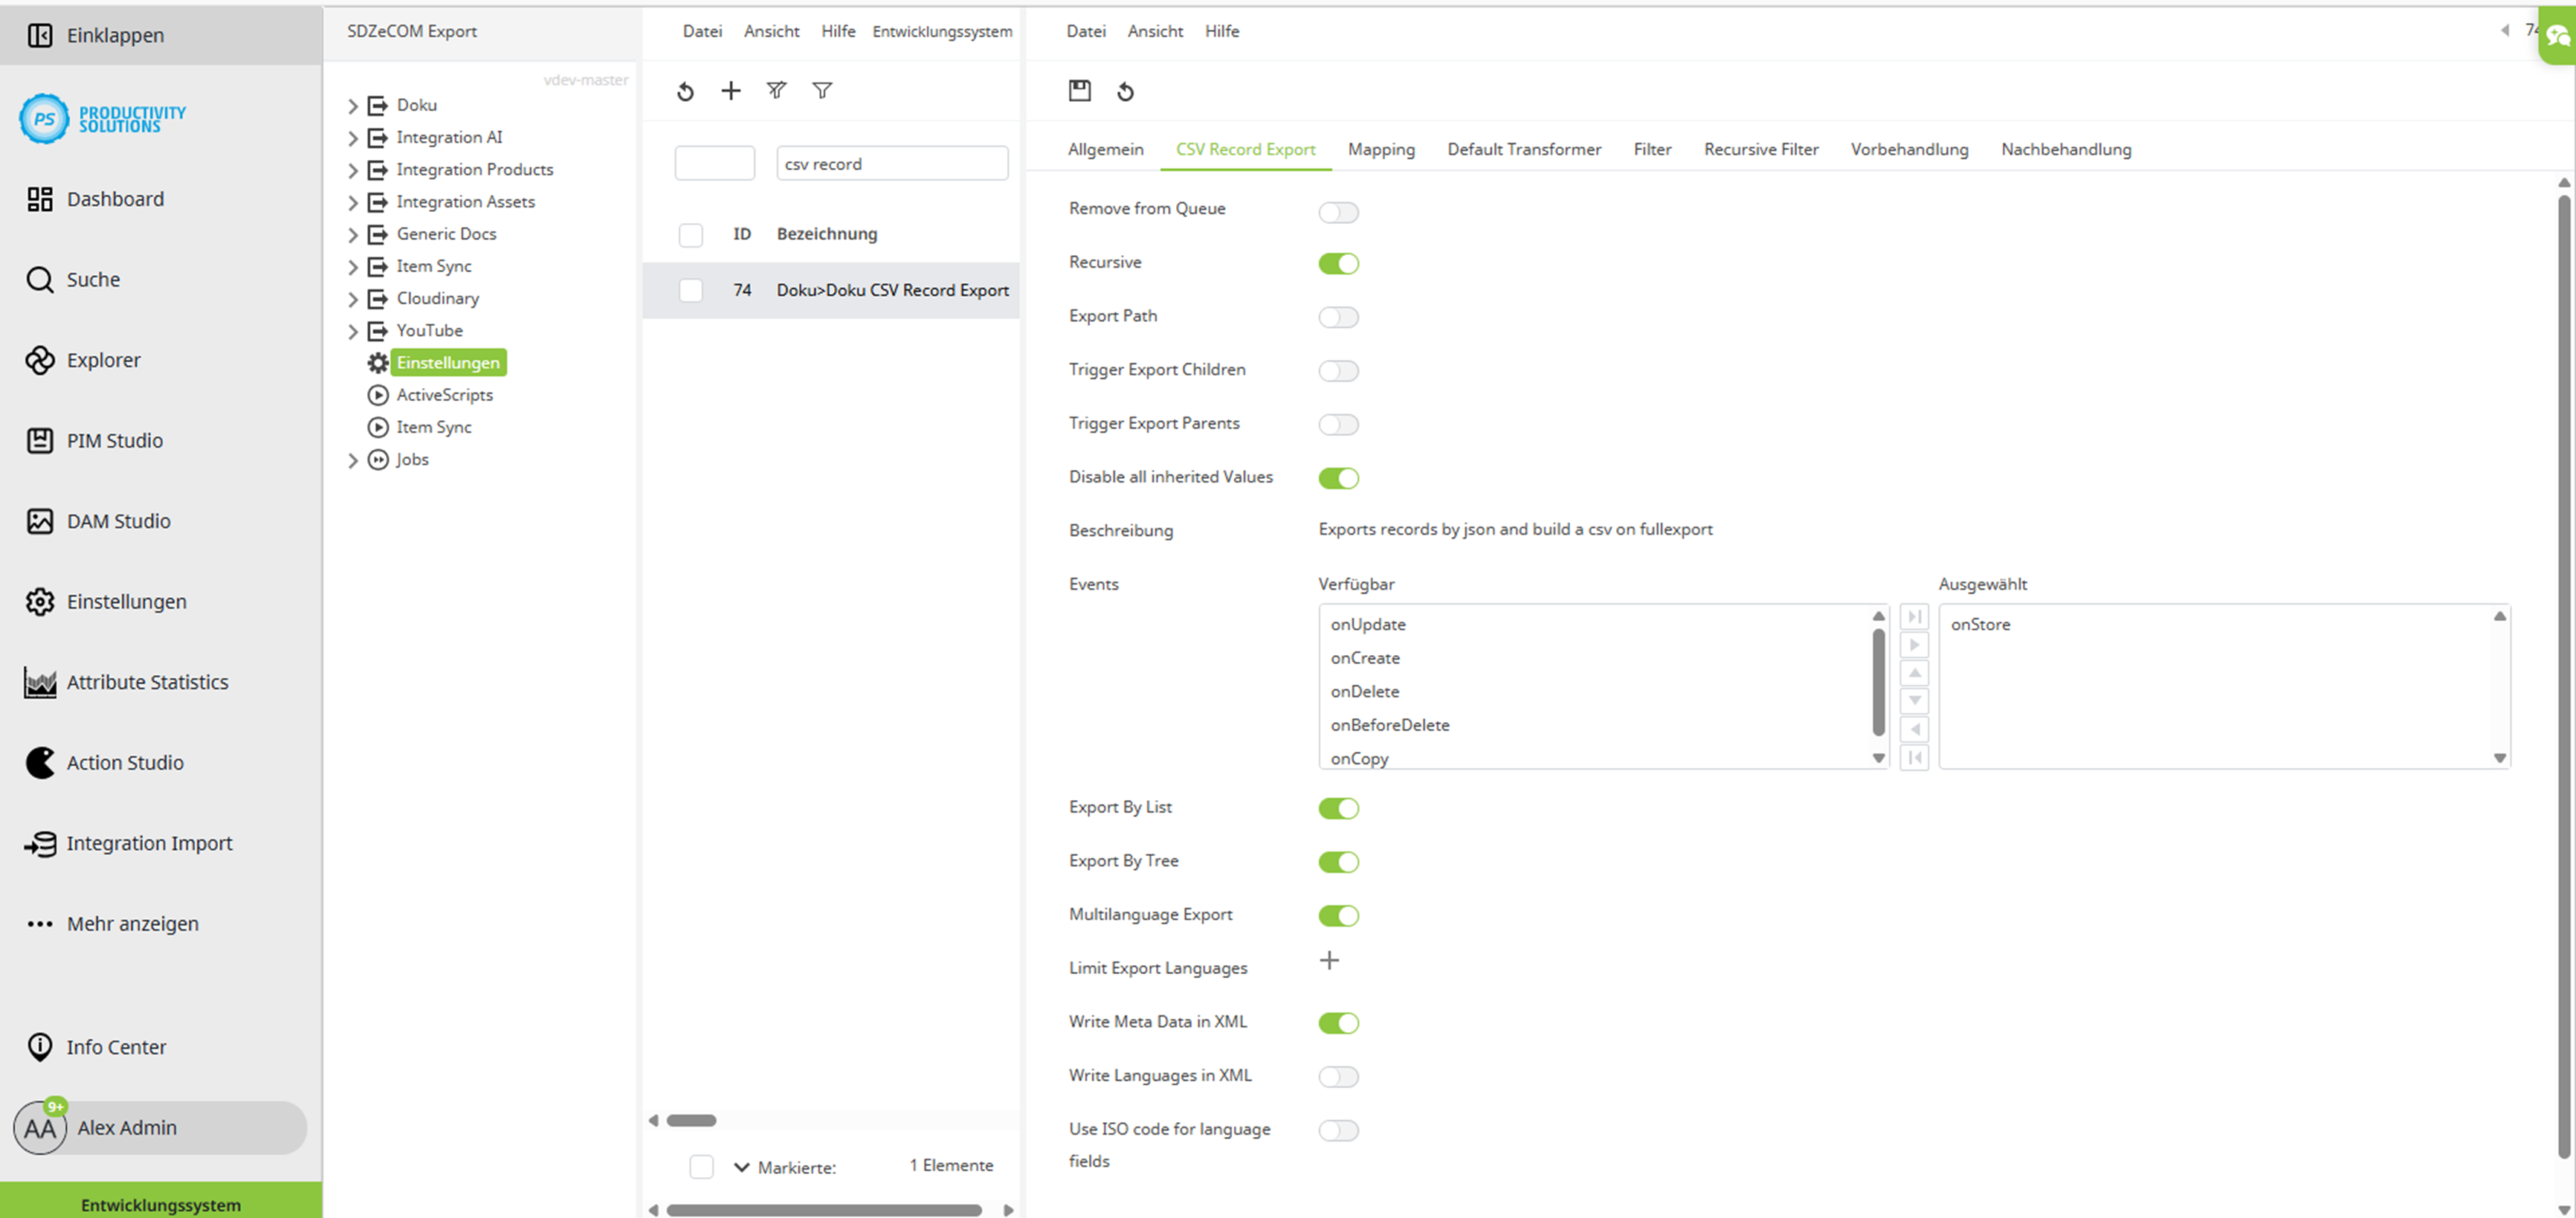Expand the Doku tree node
The height and width of the screenshot is (1218, 2576).
352,105
